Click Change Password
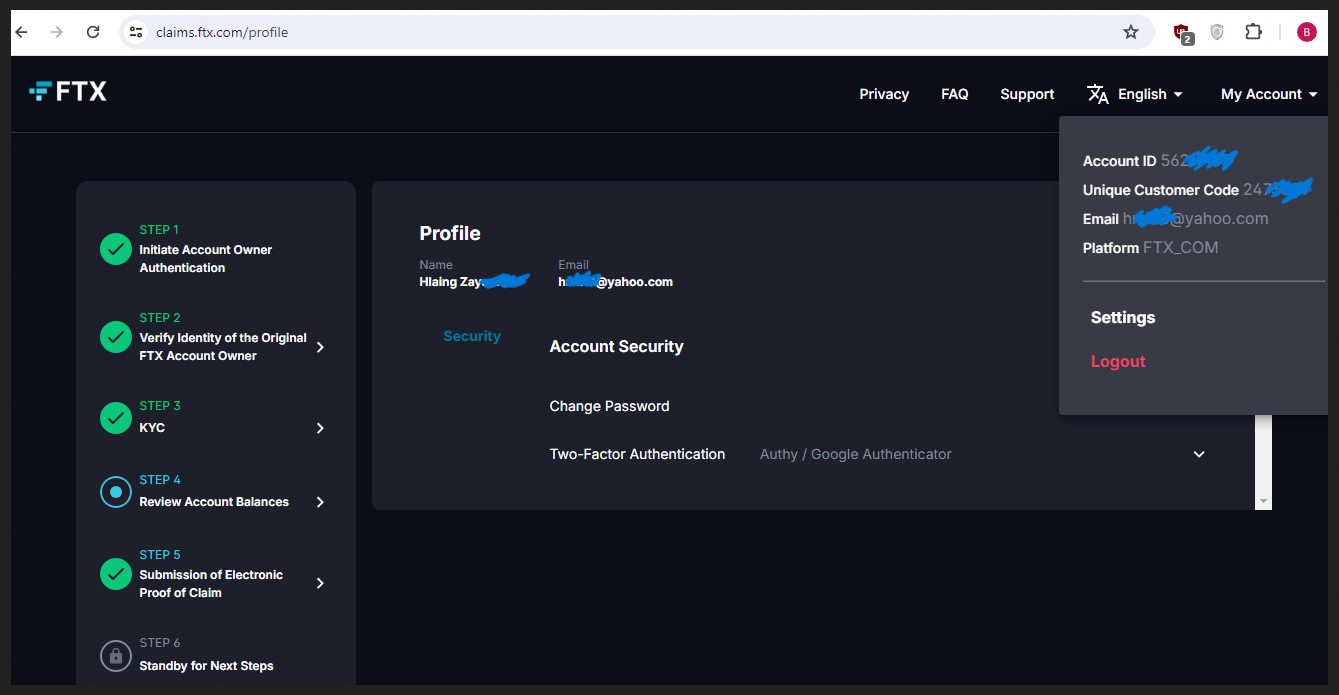 pos(609,406)
